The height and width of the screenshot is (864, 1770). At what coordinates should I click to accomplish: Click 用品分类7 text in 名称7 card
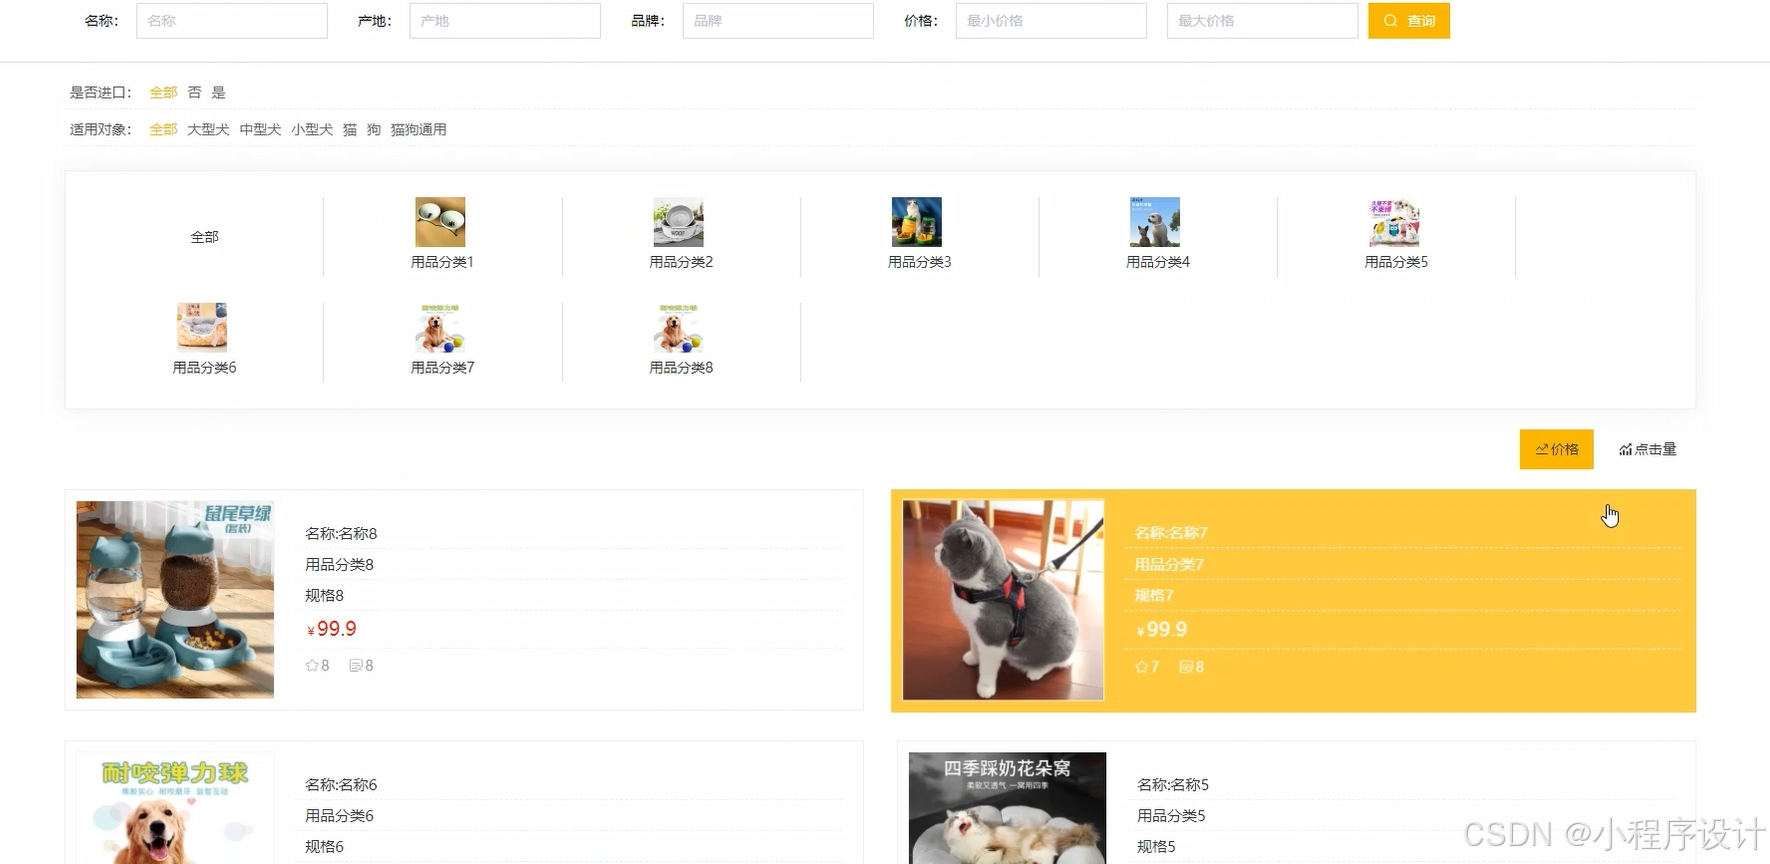point(1169,564)
